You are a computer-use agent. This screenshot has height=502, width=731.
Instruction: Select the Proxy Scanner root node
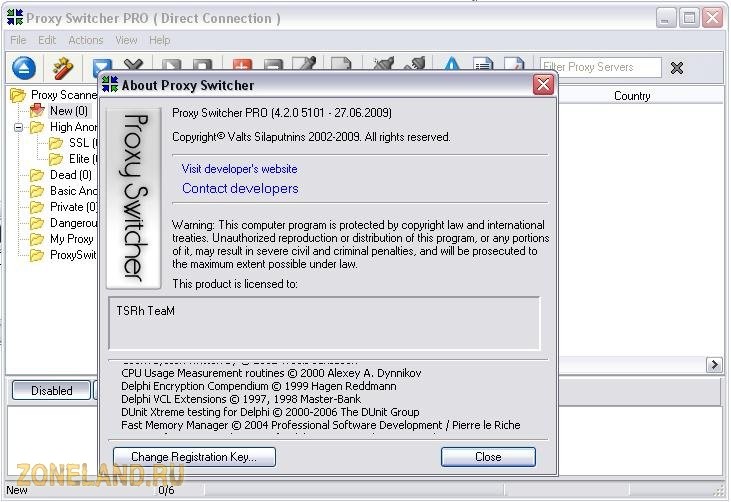pos(64,95)
